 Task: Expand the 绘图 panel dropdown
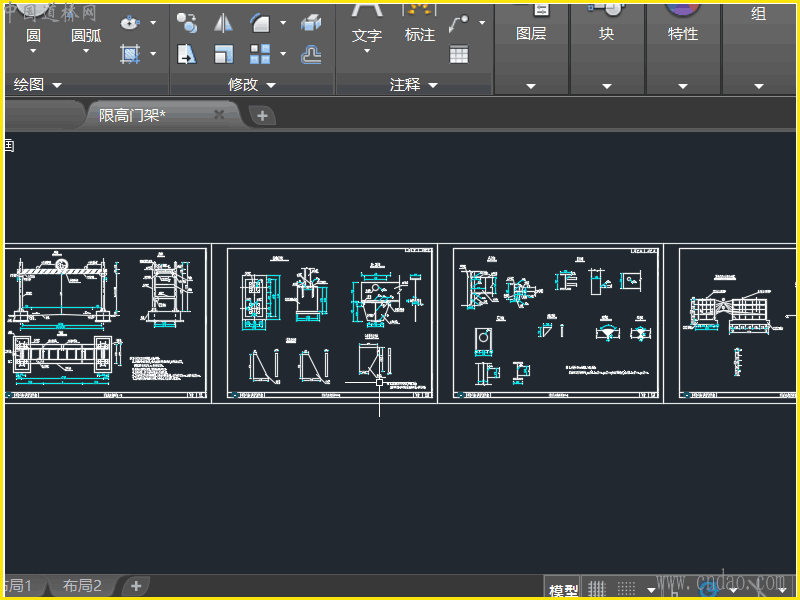point(57,85)
